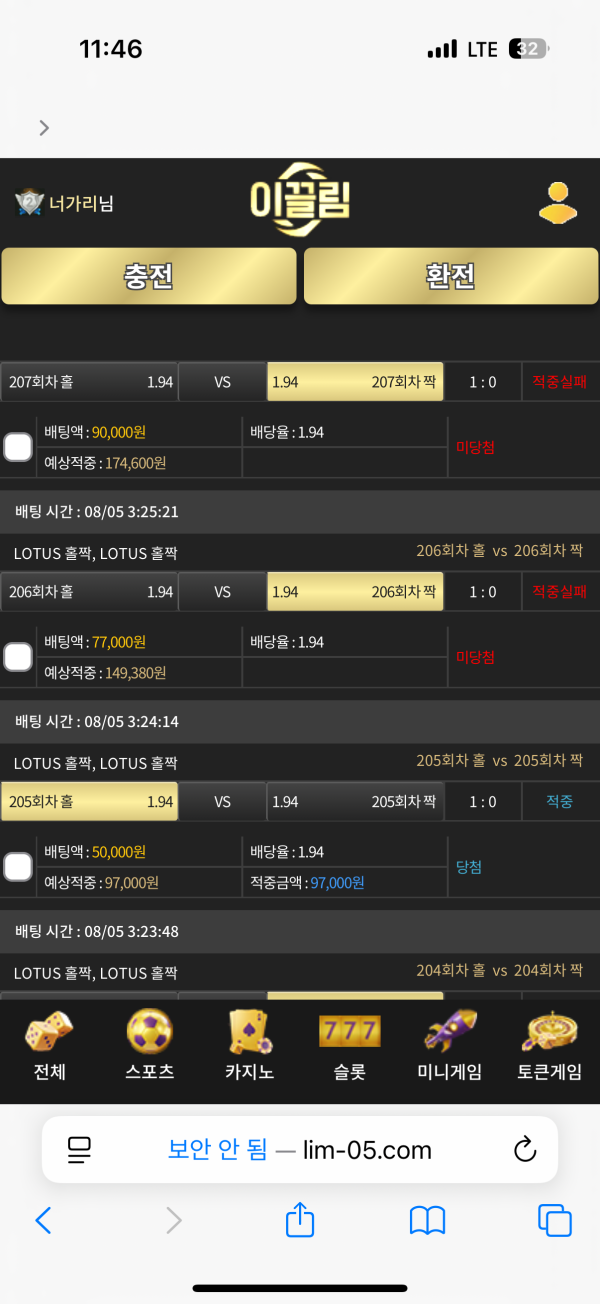Tap the lim-05.com address bar
This screenshot has height=1304, width=600.
(300, 1150)
